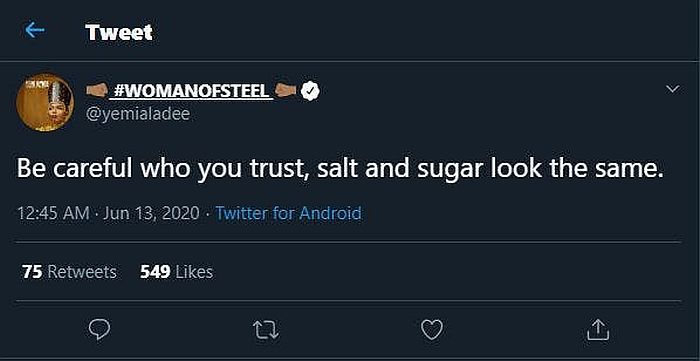View the 549 Likes list
Viewport: 700px width, 361px height.
(x=176, y=272)
